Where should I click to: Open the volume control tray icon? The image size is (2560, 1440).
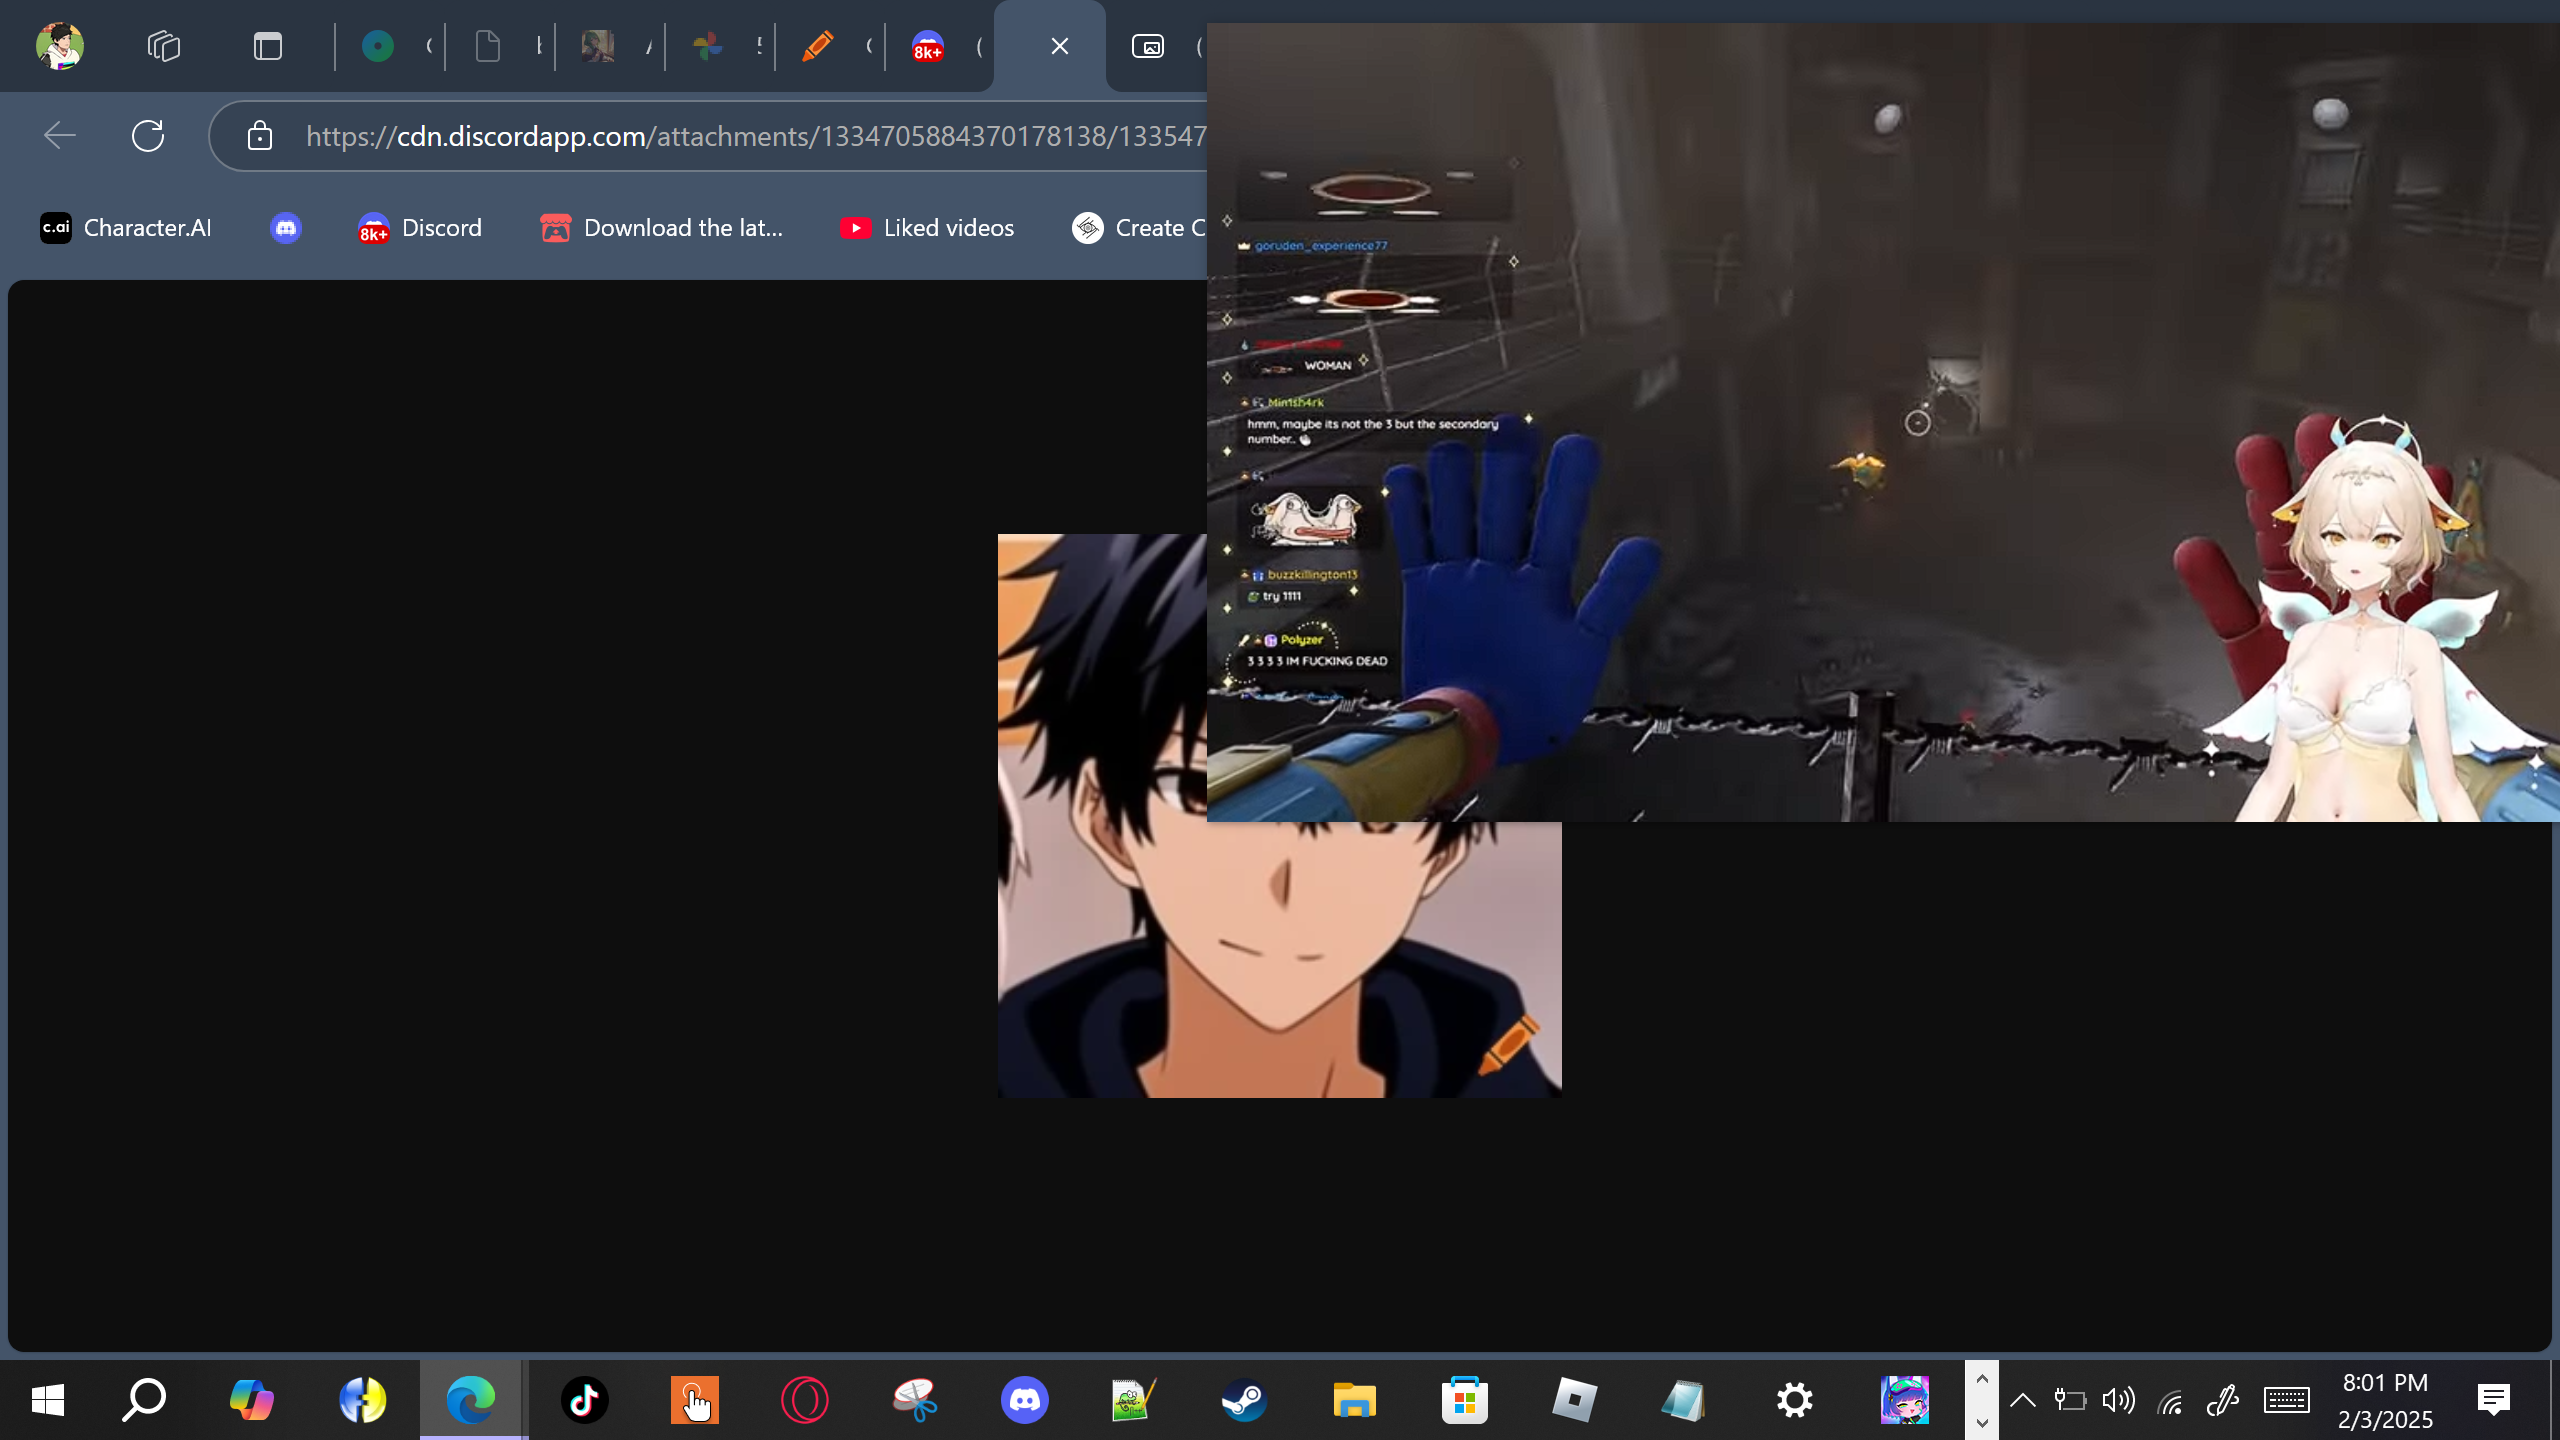[2119, 1400]
